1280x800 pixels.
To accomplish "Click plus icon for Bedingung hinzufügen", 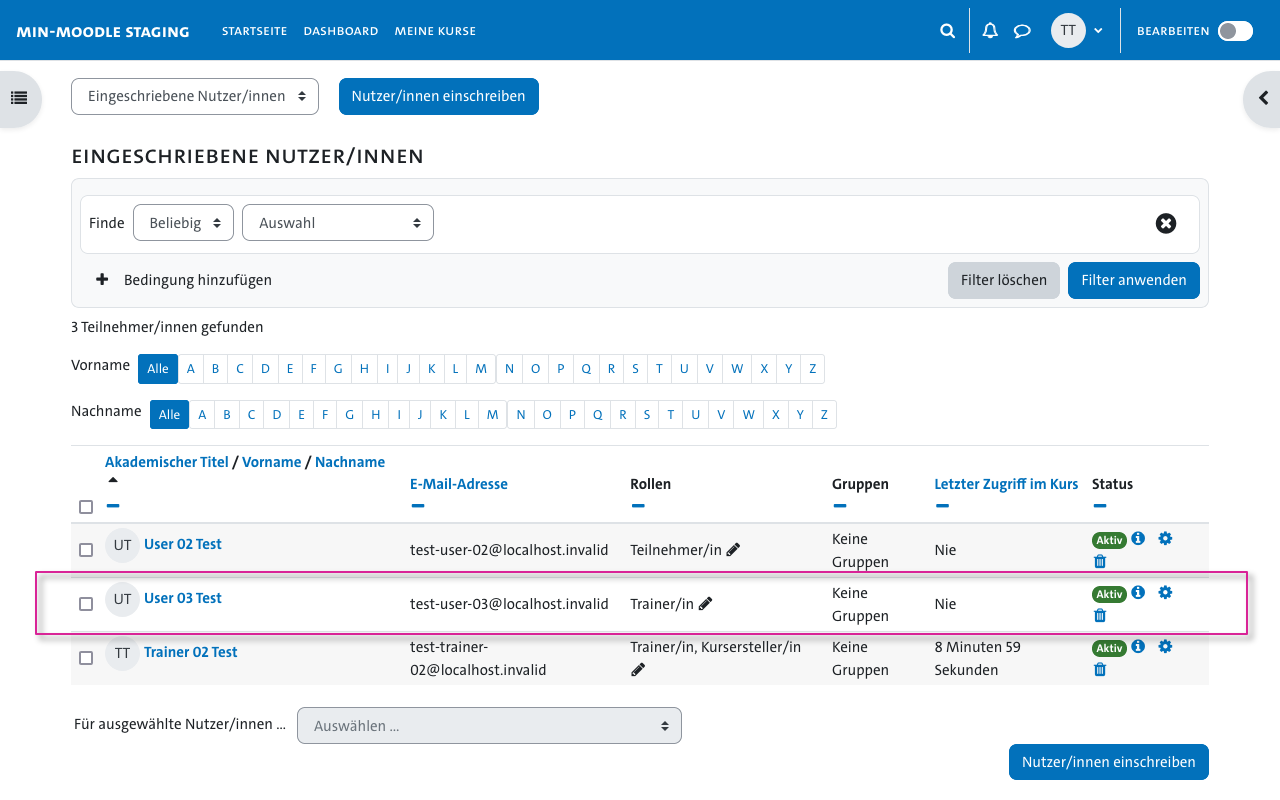I will (x=102, y=280).
